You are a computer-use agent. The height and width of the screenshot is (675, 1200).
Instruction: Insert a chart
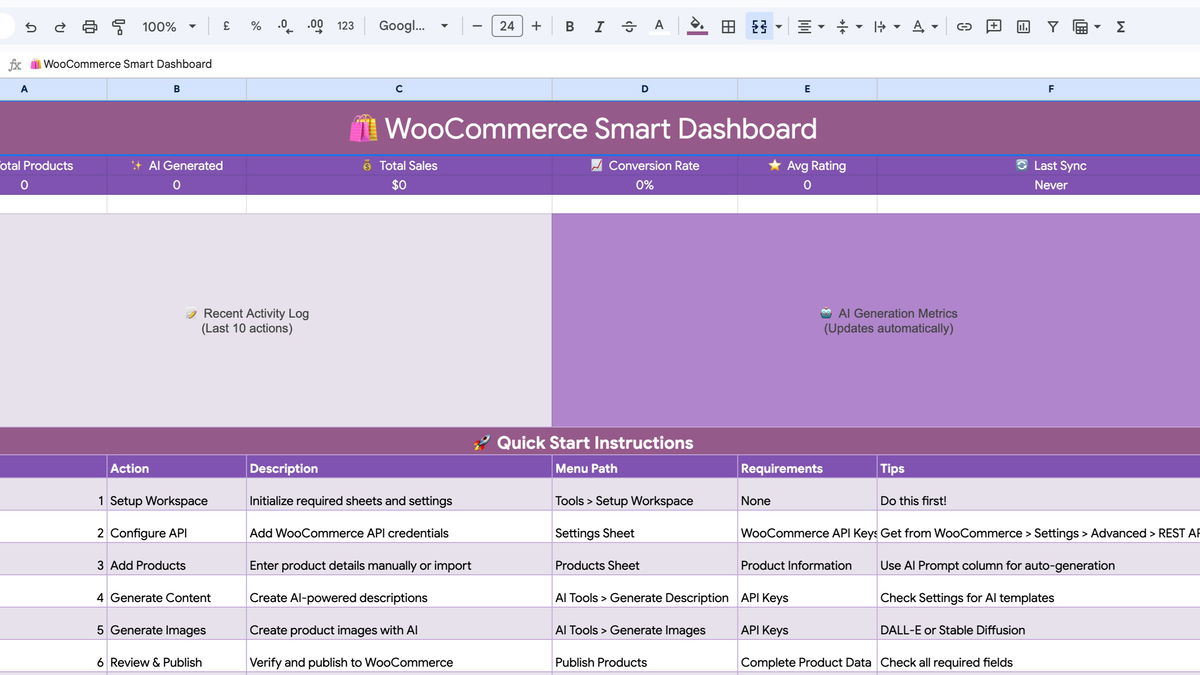[1023, 26]
